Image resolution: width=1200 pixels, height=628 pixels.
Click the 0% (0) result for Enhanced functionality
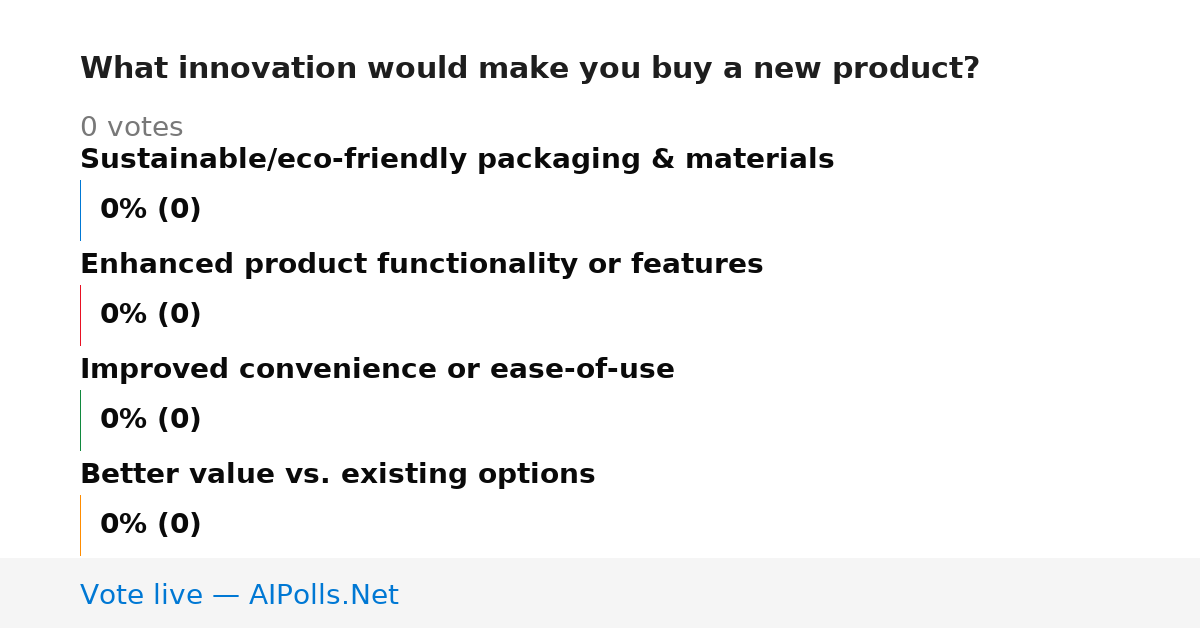coord(150,315)
